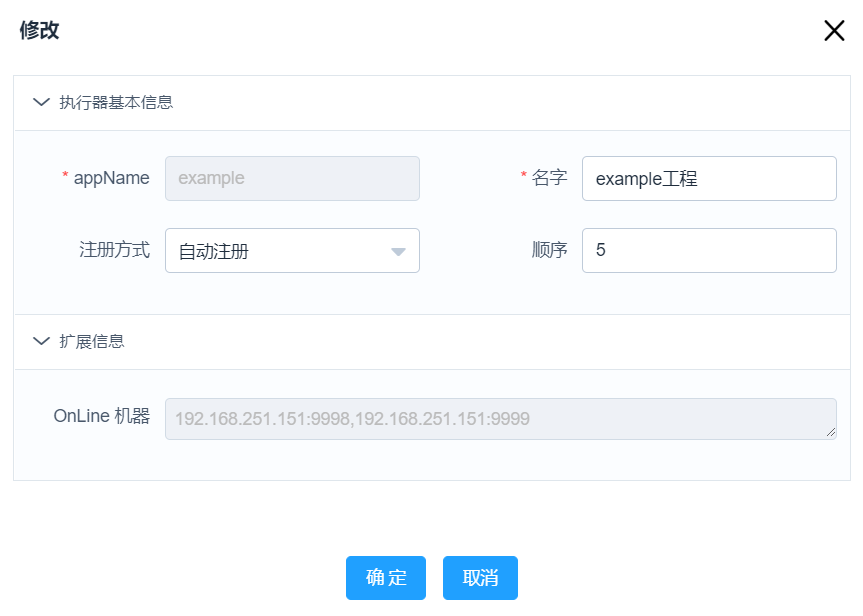Open the 注册方式 dropdown arrow
Image resolution: width=863 pixels, height=616 pixels.
400,250
